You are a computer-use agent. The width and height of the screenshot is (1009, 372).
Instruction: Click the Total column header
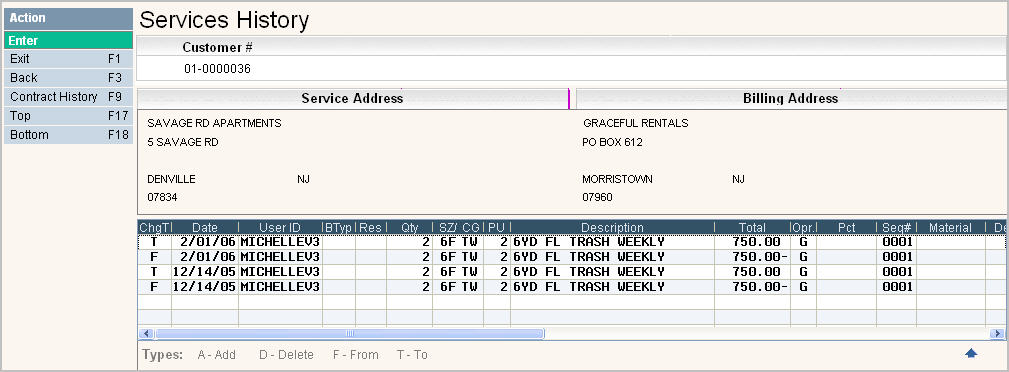tap(752, 228)
